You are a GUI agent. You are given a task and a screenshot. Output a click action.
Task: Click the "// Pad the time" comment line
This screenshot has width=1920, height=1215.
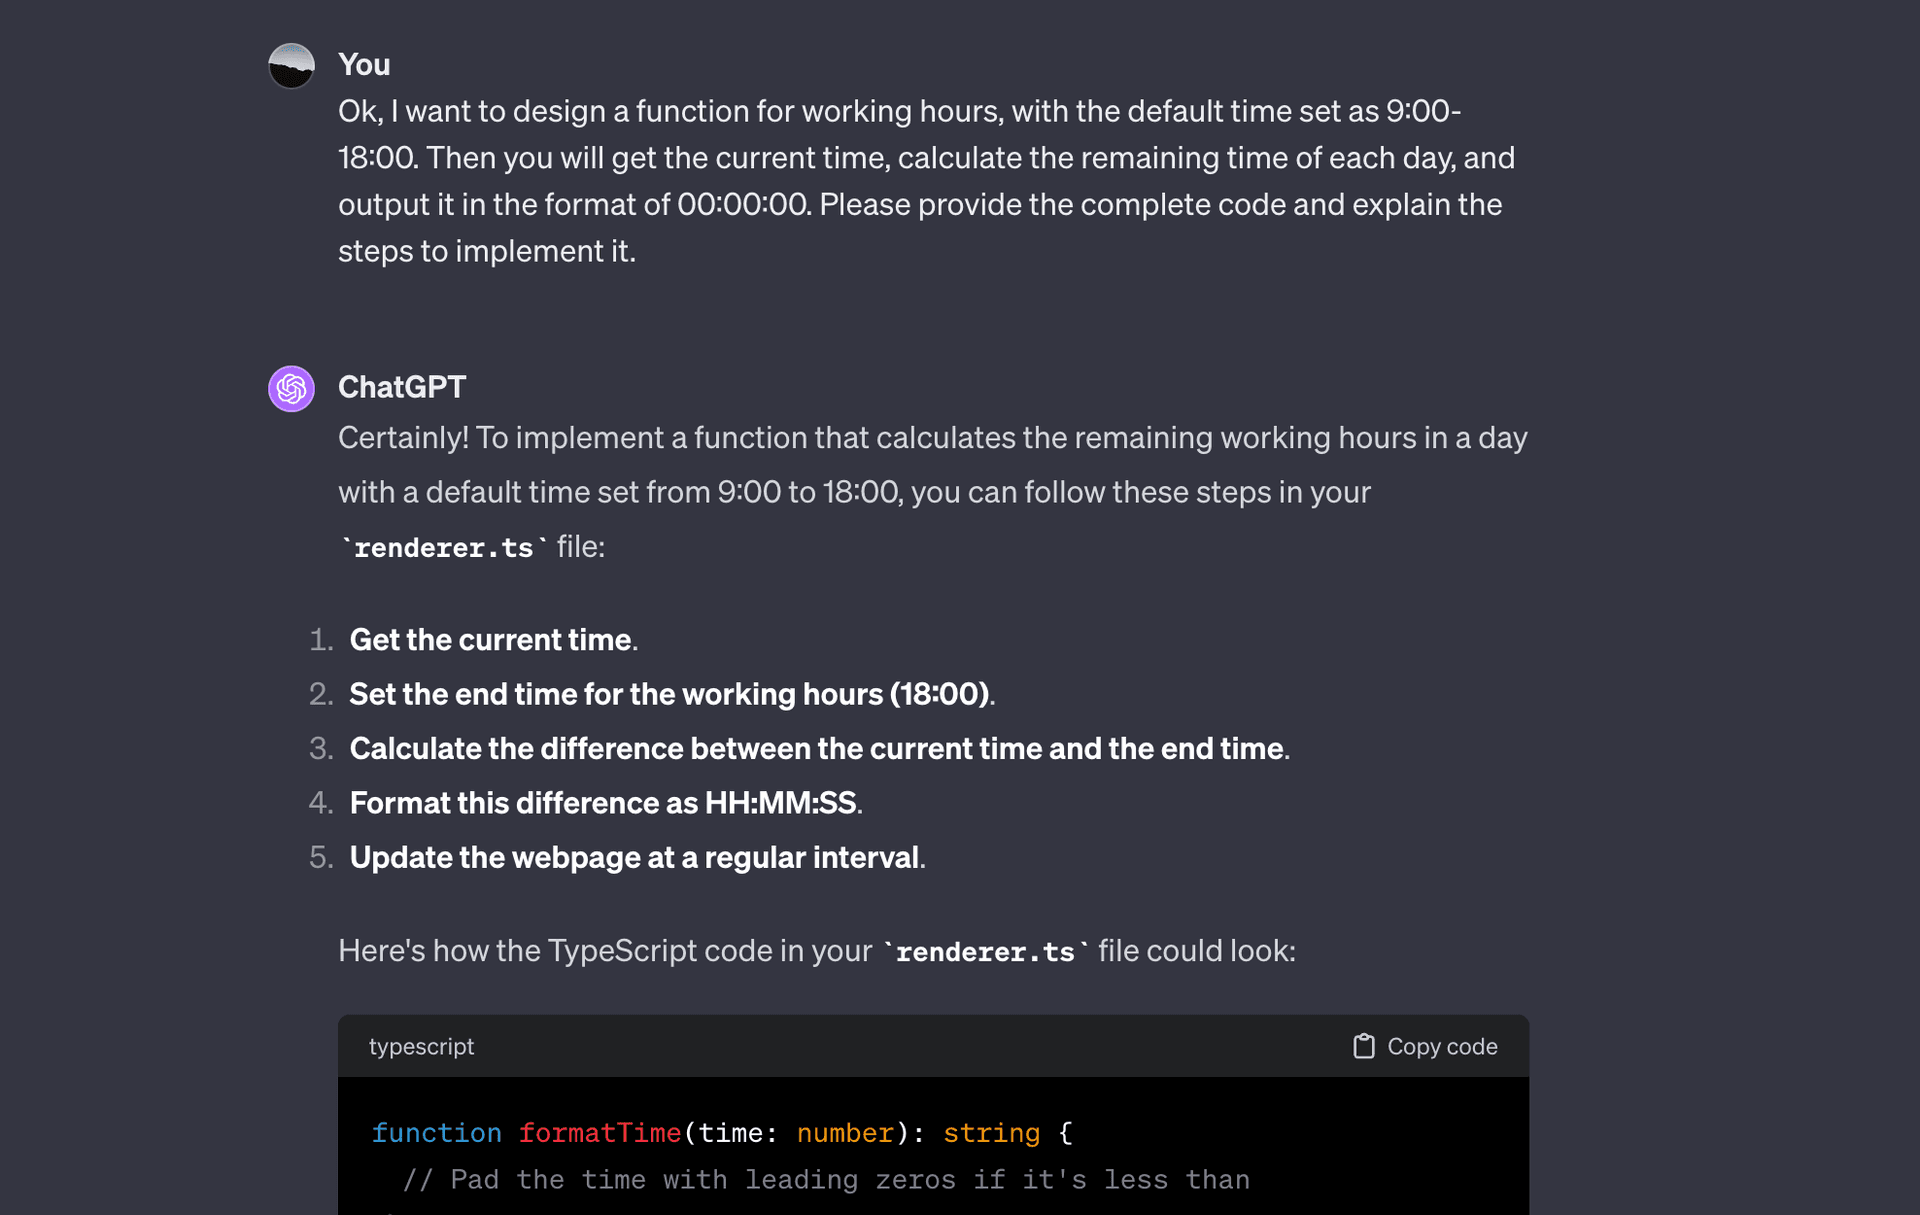pos(825,1180)
